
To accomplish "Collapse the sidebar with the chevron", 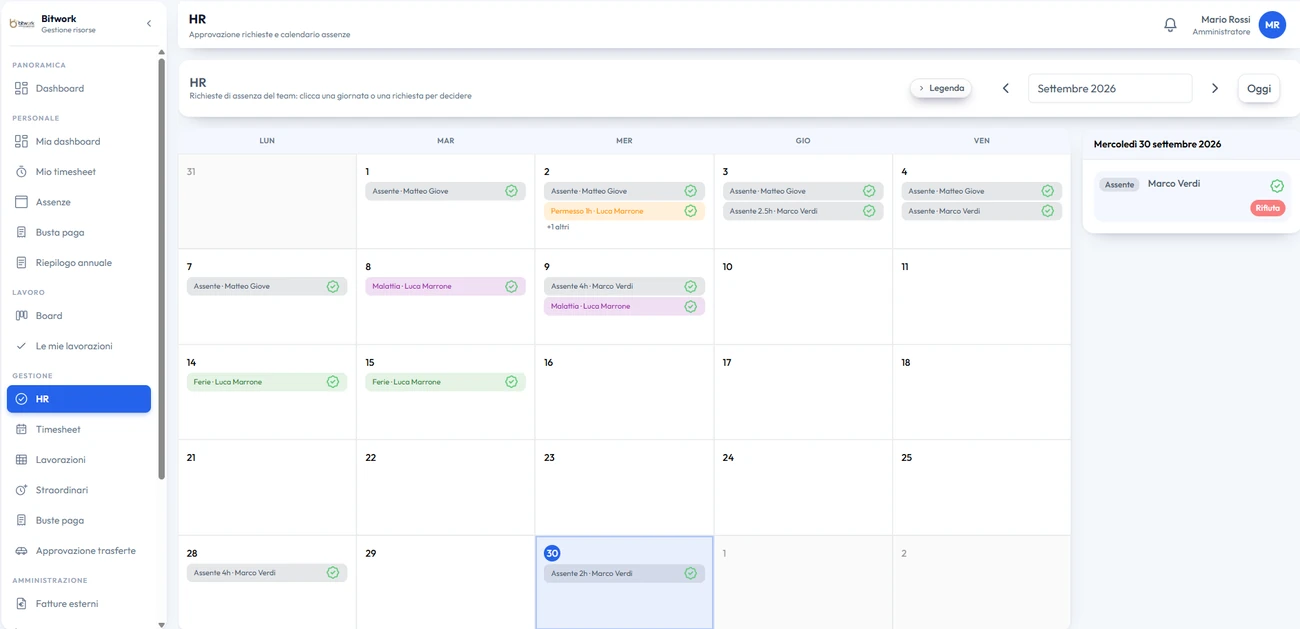I will point(149,24).
